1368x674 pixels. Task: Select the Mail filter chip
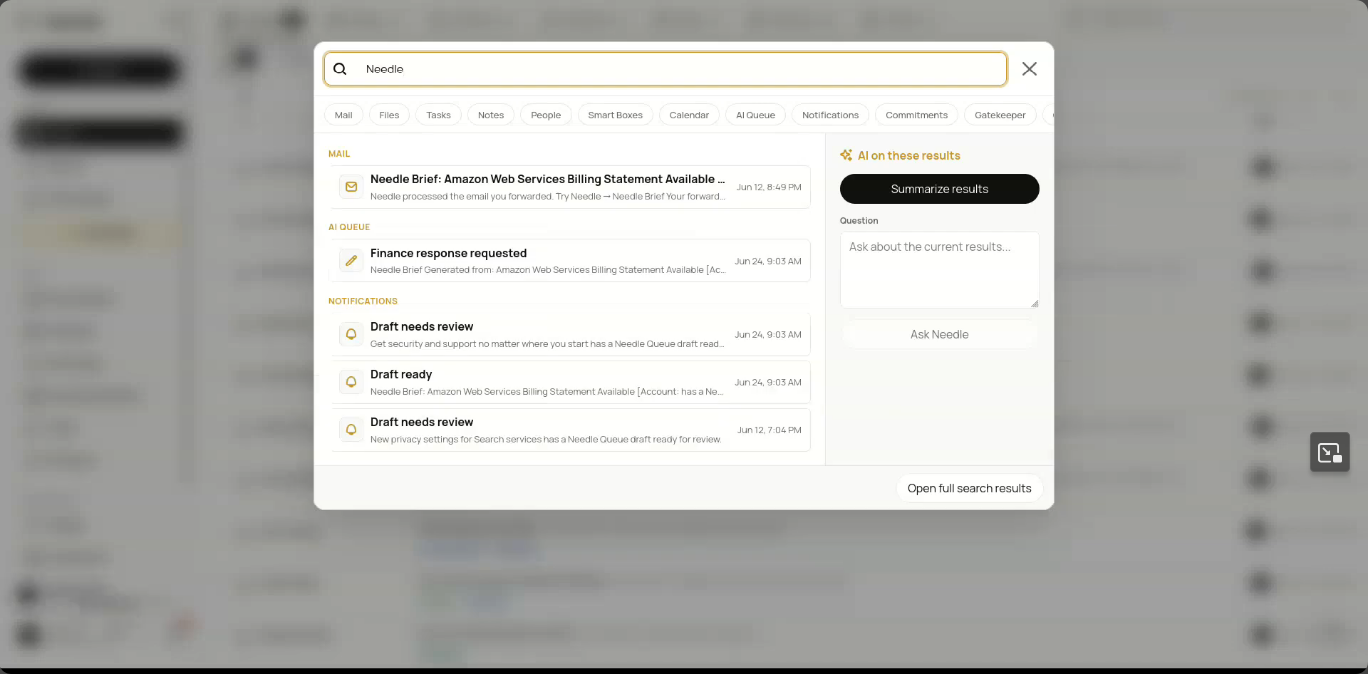pos(343,115)
